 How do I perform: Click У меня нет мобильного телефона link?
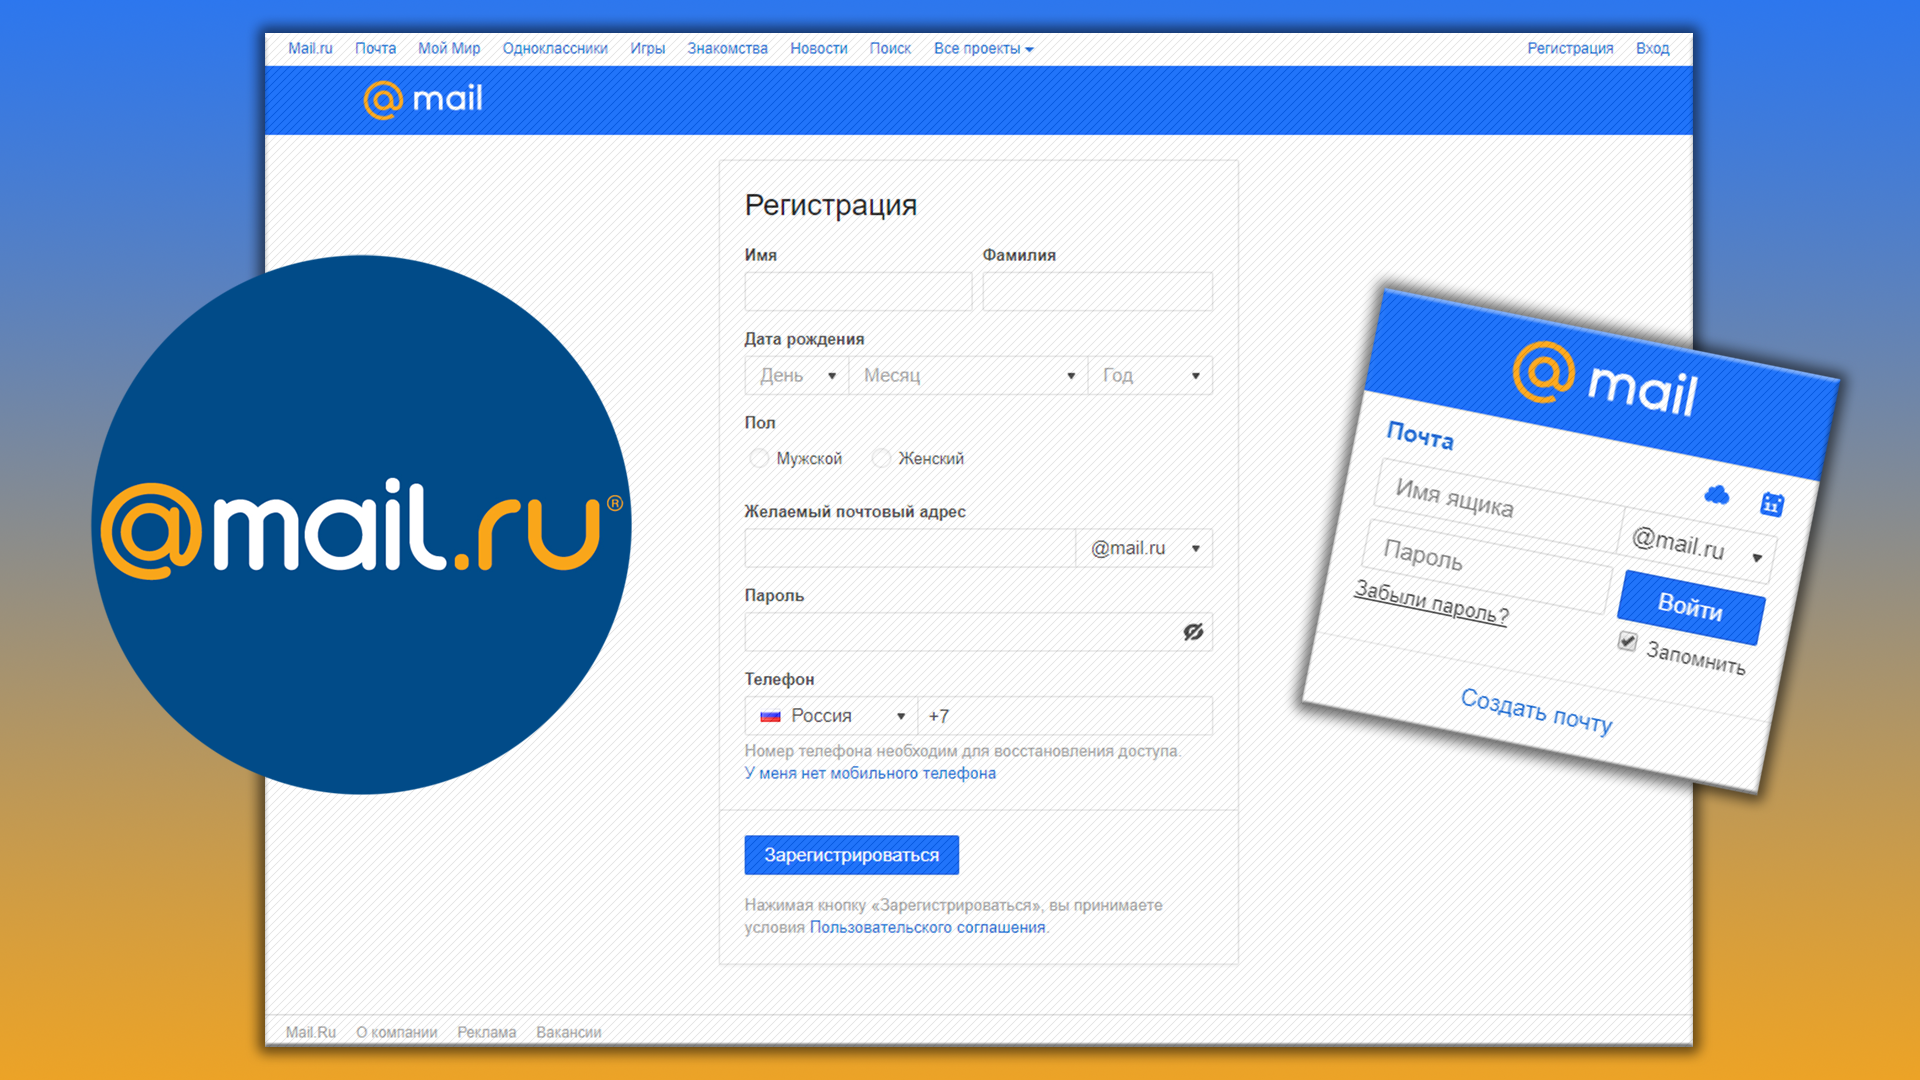[x=869, y=773]
